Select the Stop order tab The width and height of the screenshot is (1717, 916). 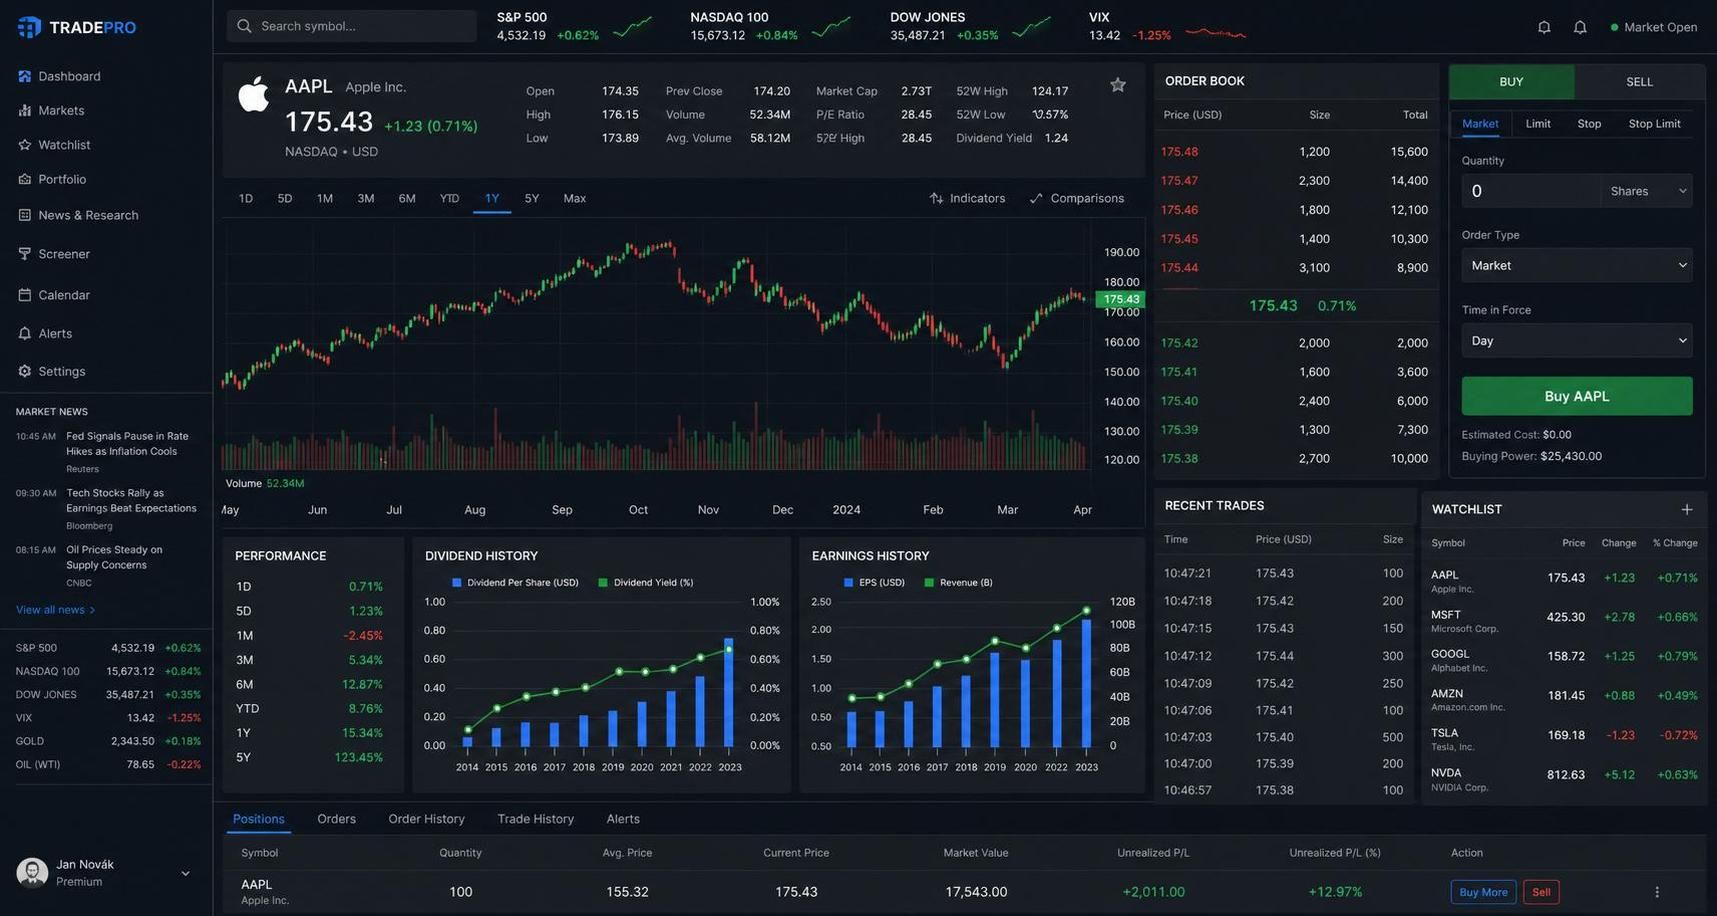pyautogui.click(x=1589, y=124)
